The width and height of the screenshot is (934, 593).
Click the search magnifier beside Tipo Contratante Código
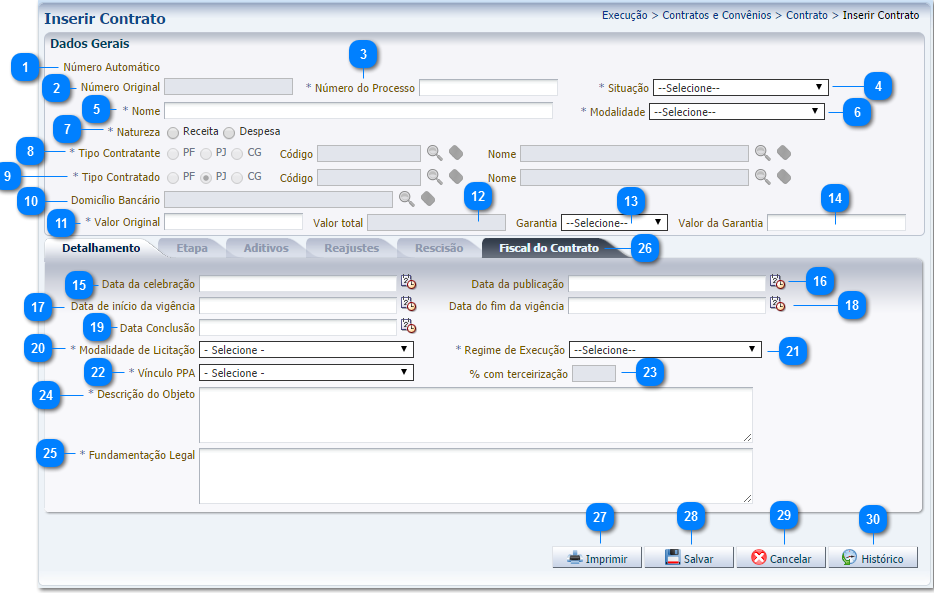[434, 153]
